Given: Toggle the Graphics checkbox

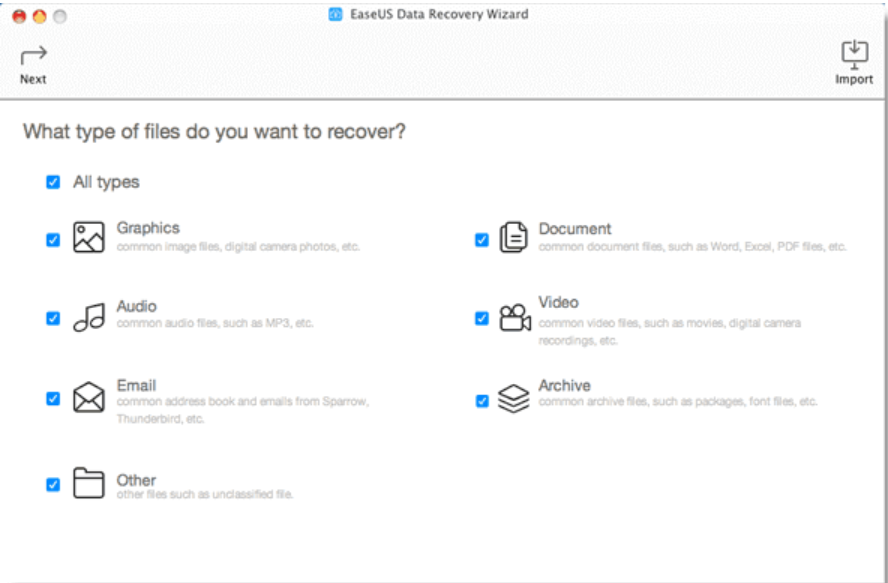Looking at the screenshot, I should tap(53, 240).
